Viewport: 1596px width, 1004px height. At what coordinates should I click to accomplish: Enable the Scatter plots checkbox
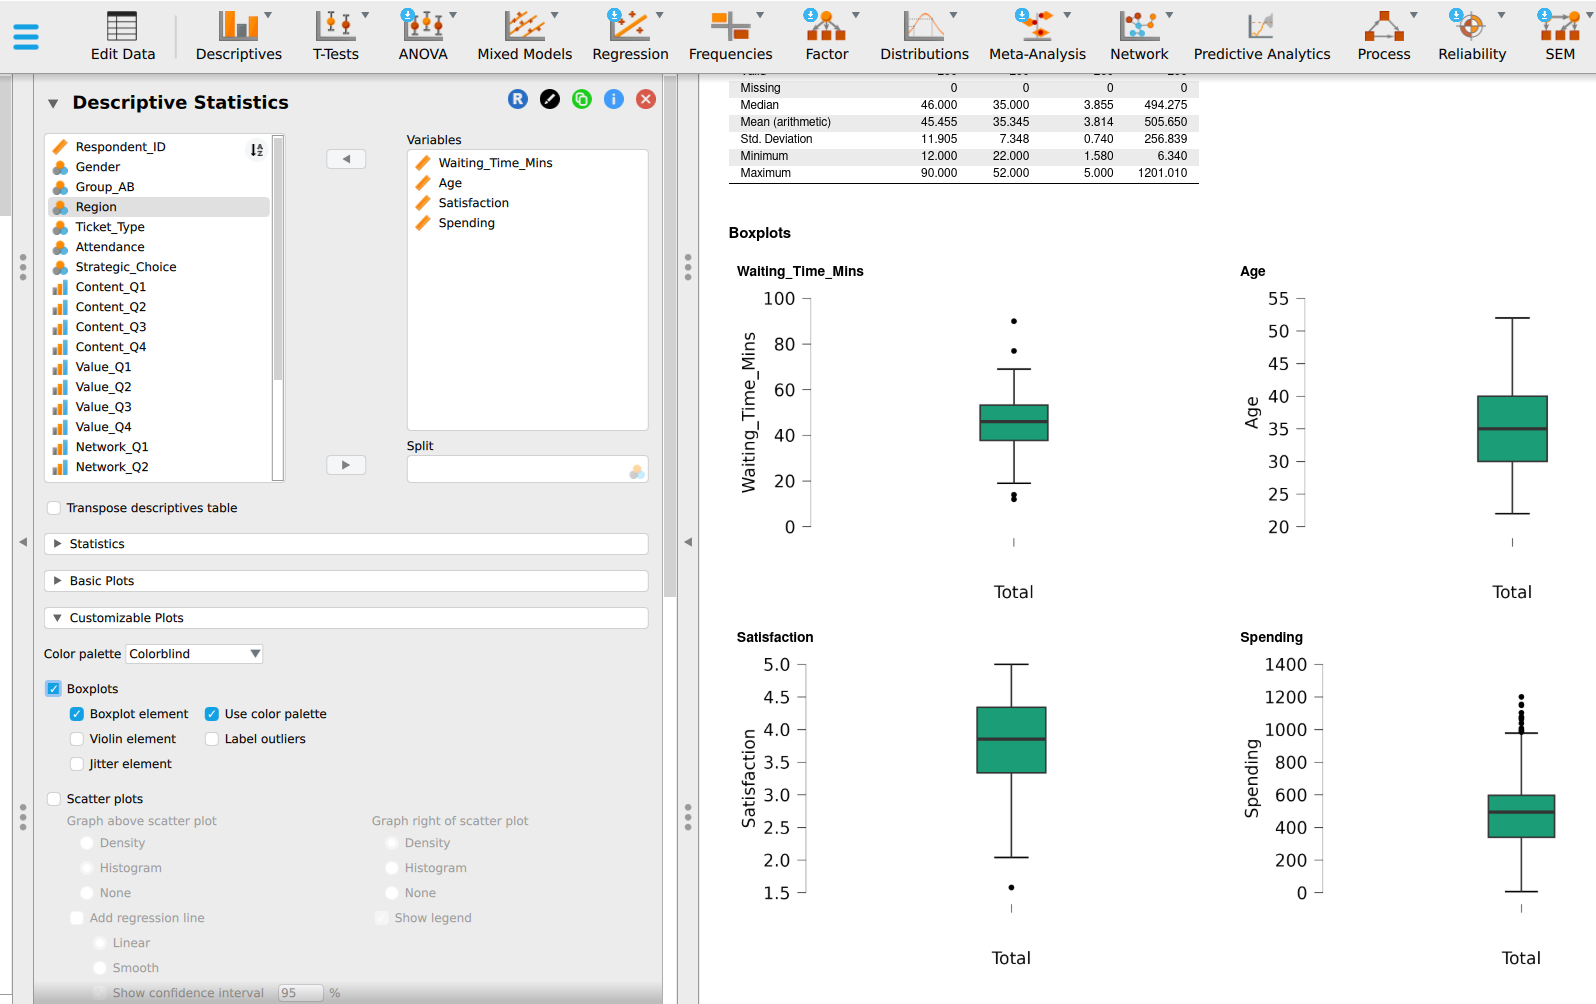point(54,799)
